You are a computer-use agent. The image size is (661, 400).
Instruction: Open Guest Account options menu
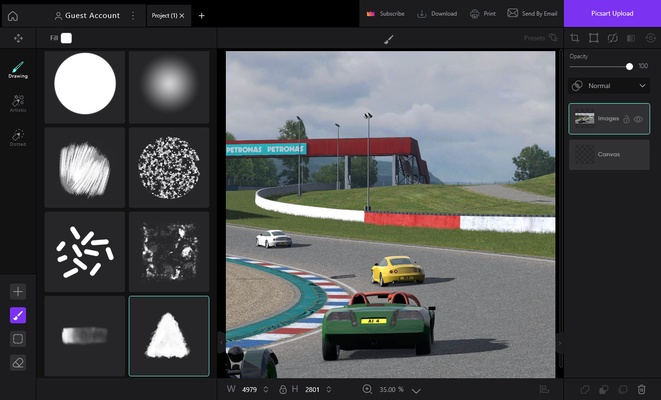tap(132, 15)
